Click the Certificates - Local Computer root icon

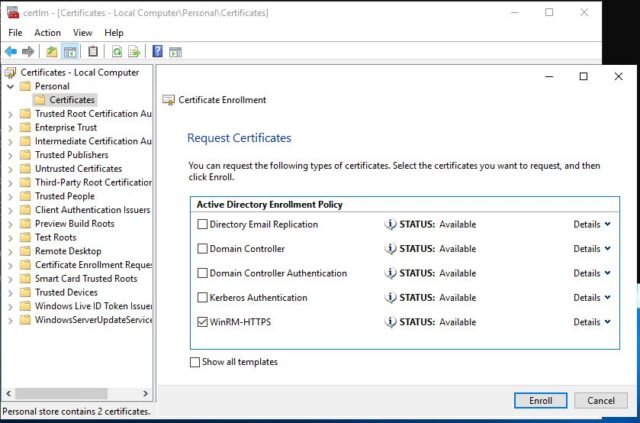(10, 73)
